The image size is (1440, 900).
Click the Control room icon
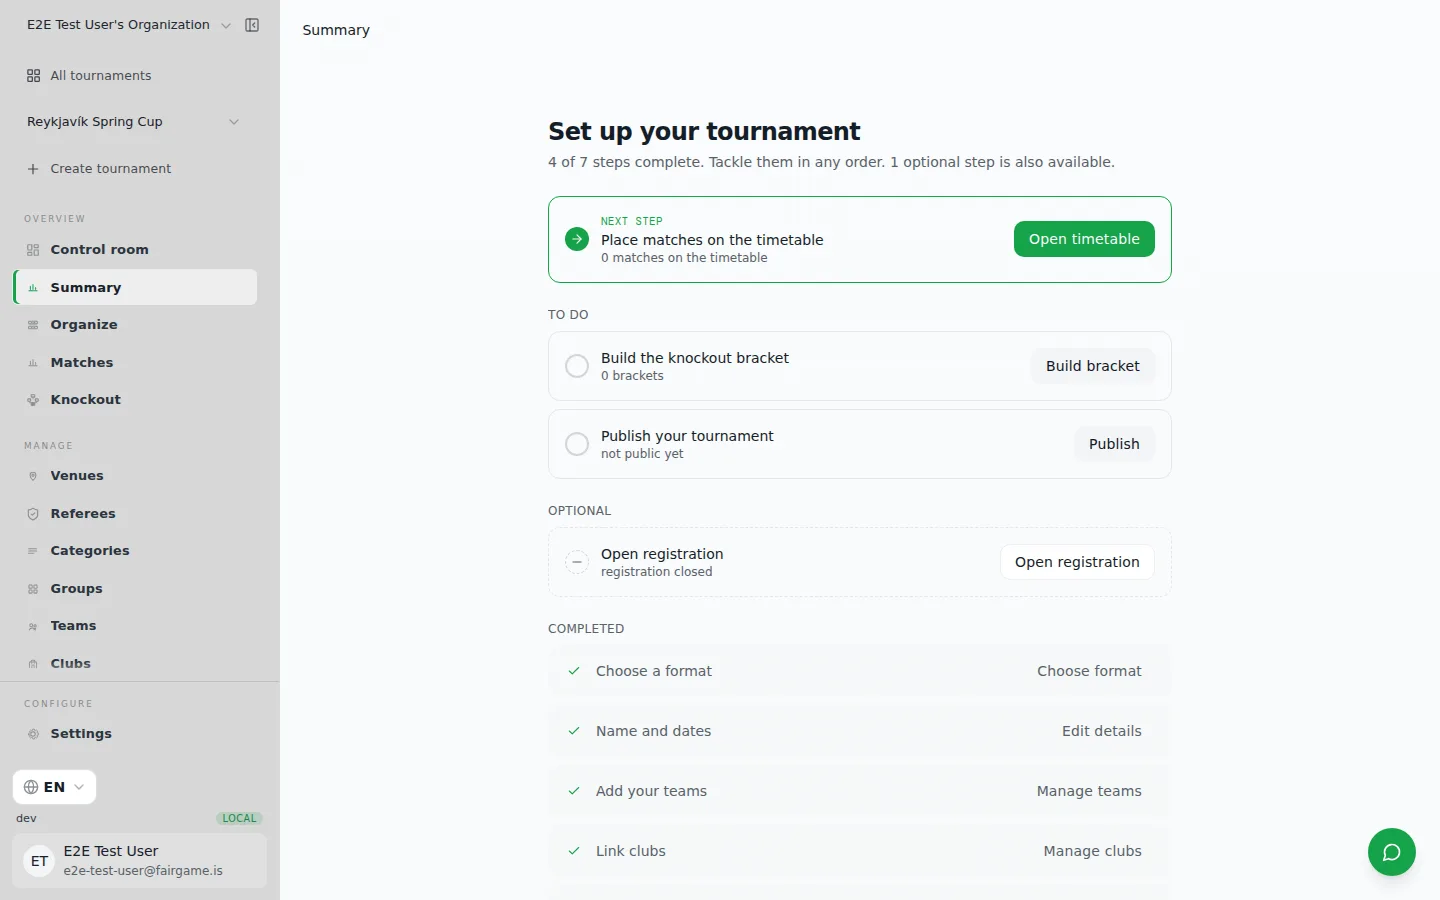(33, 250)
